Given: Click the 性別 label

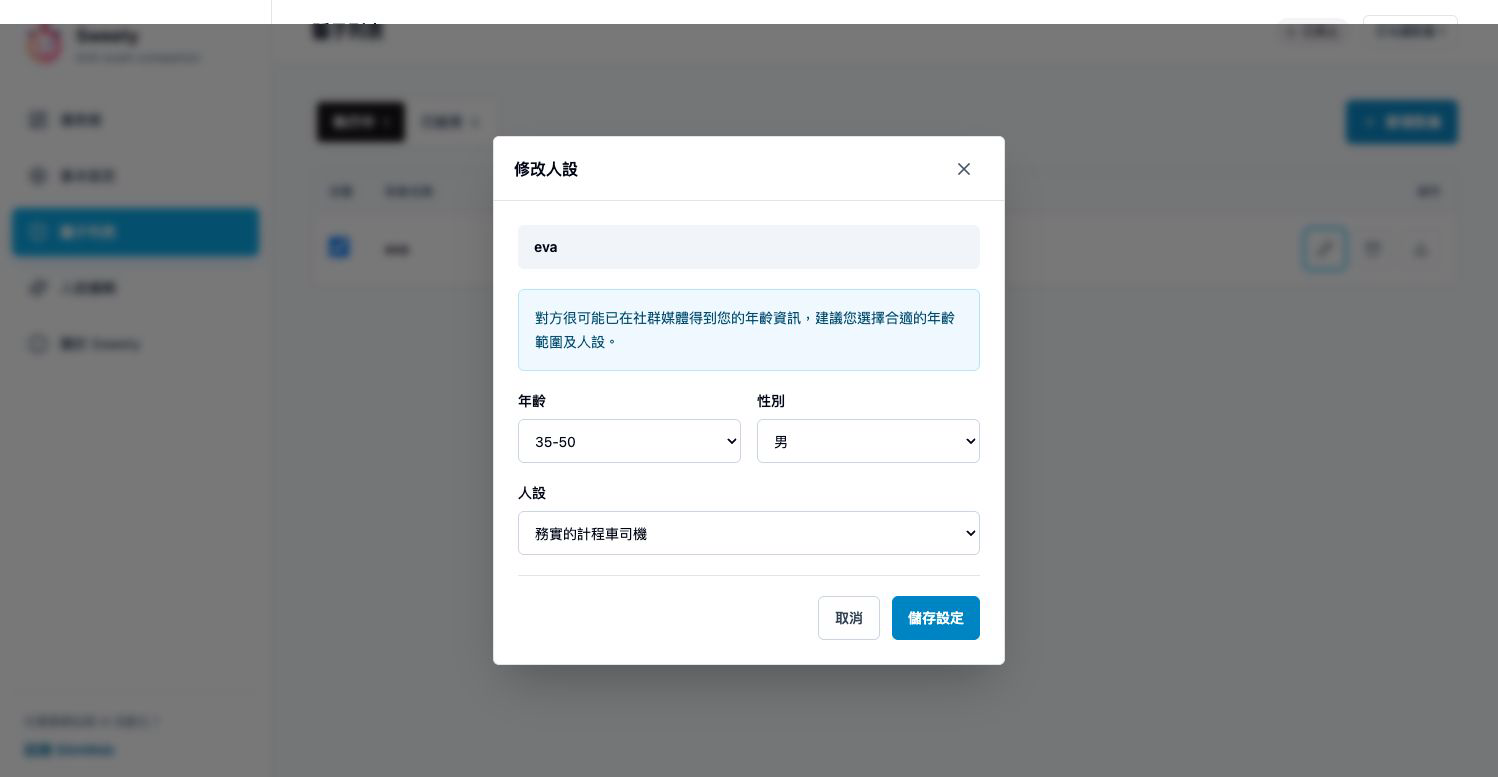Looking at the screenshot, I should (x=771, y=401).
